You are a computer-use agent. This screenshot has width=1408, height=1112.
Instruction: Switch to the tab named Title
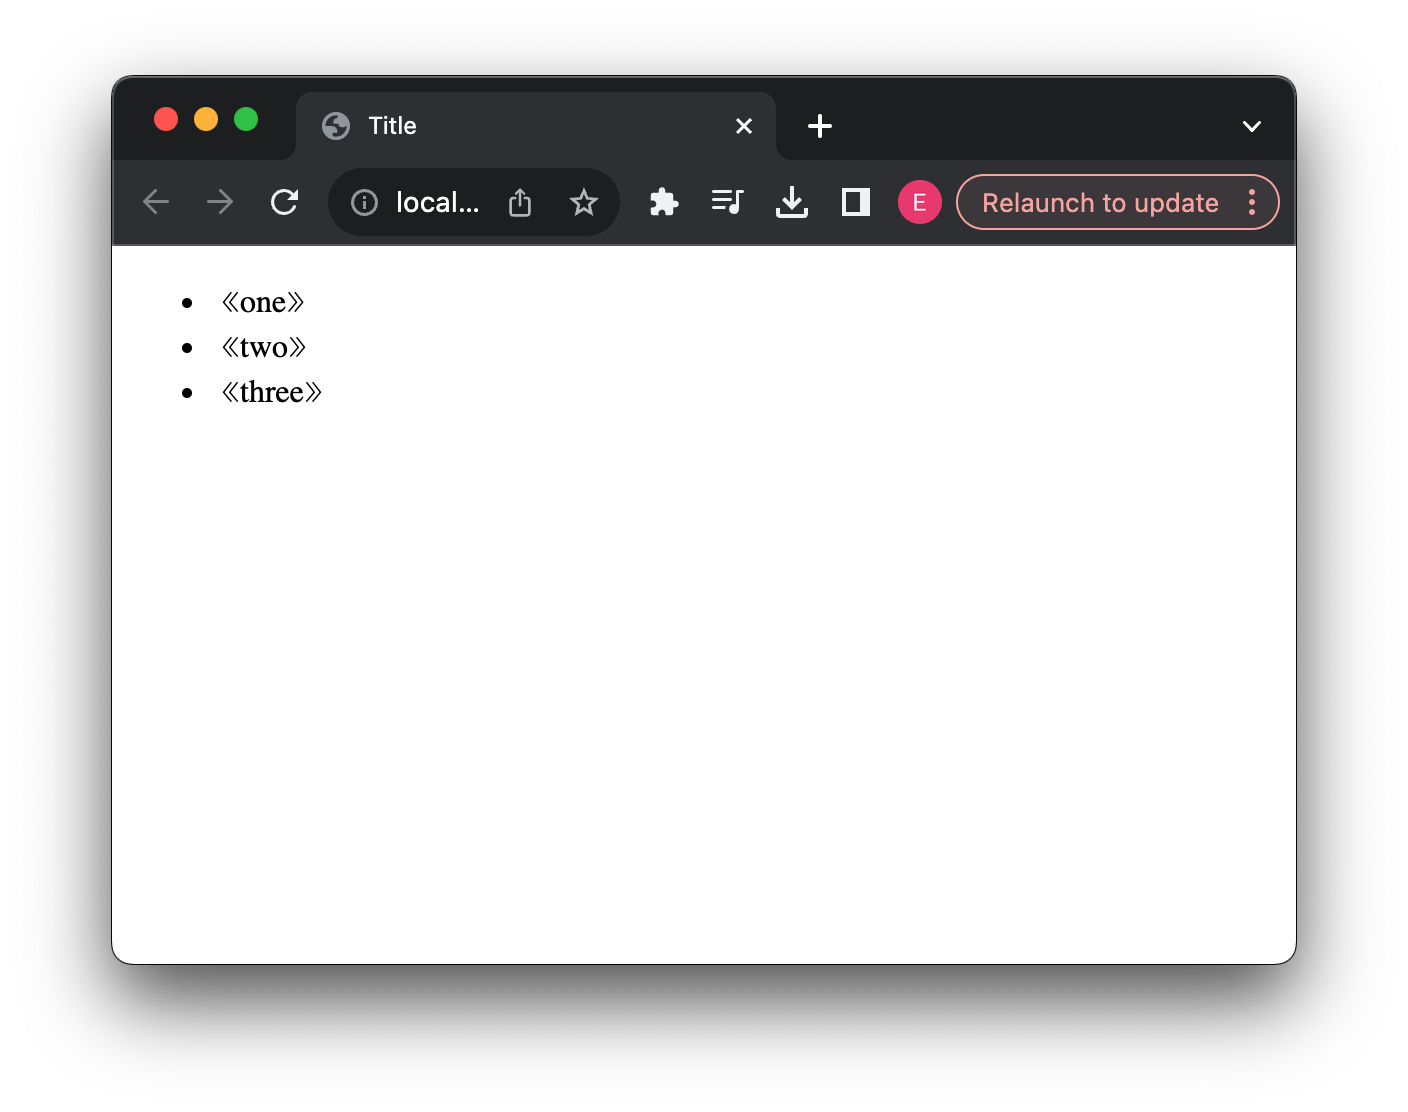click(450, 126)
